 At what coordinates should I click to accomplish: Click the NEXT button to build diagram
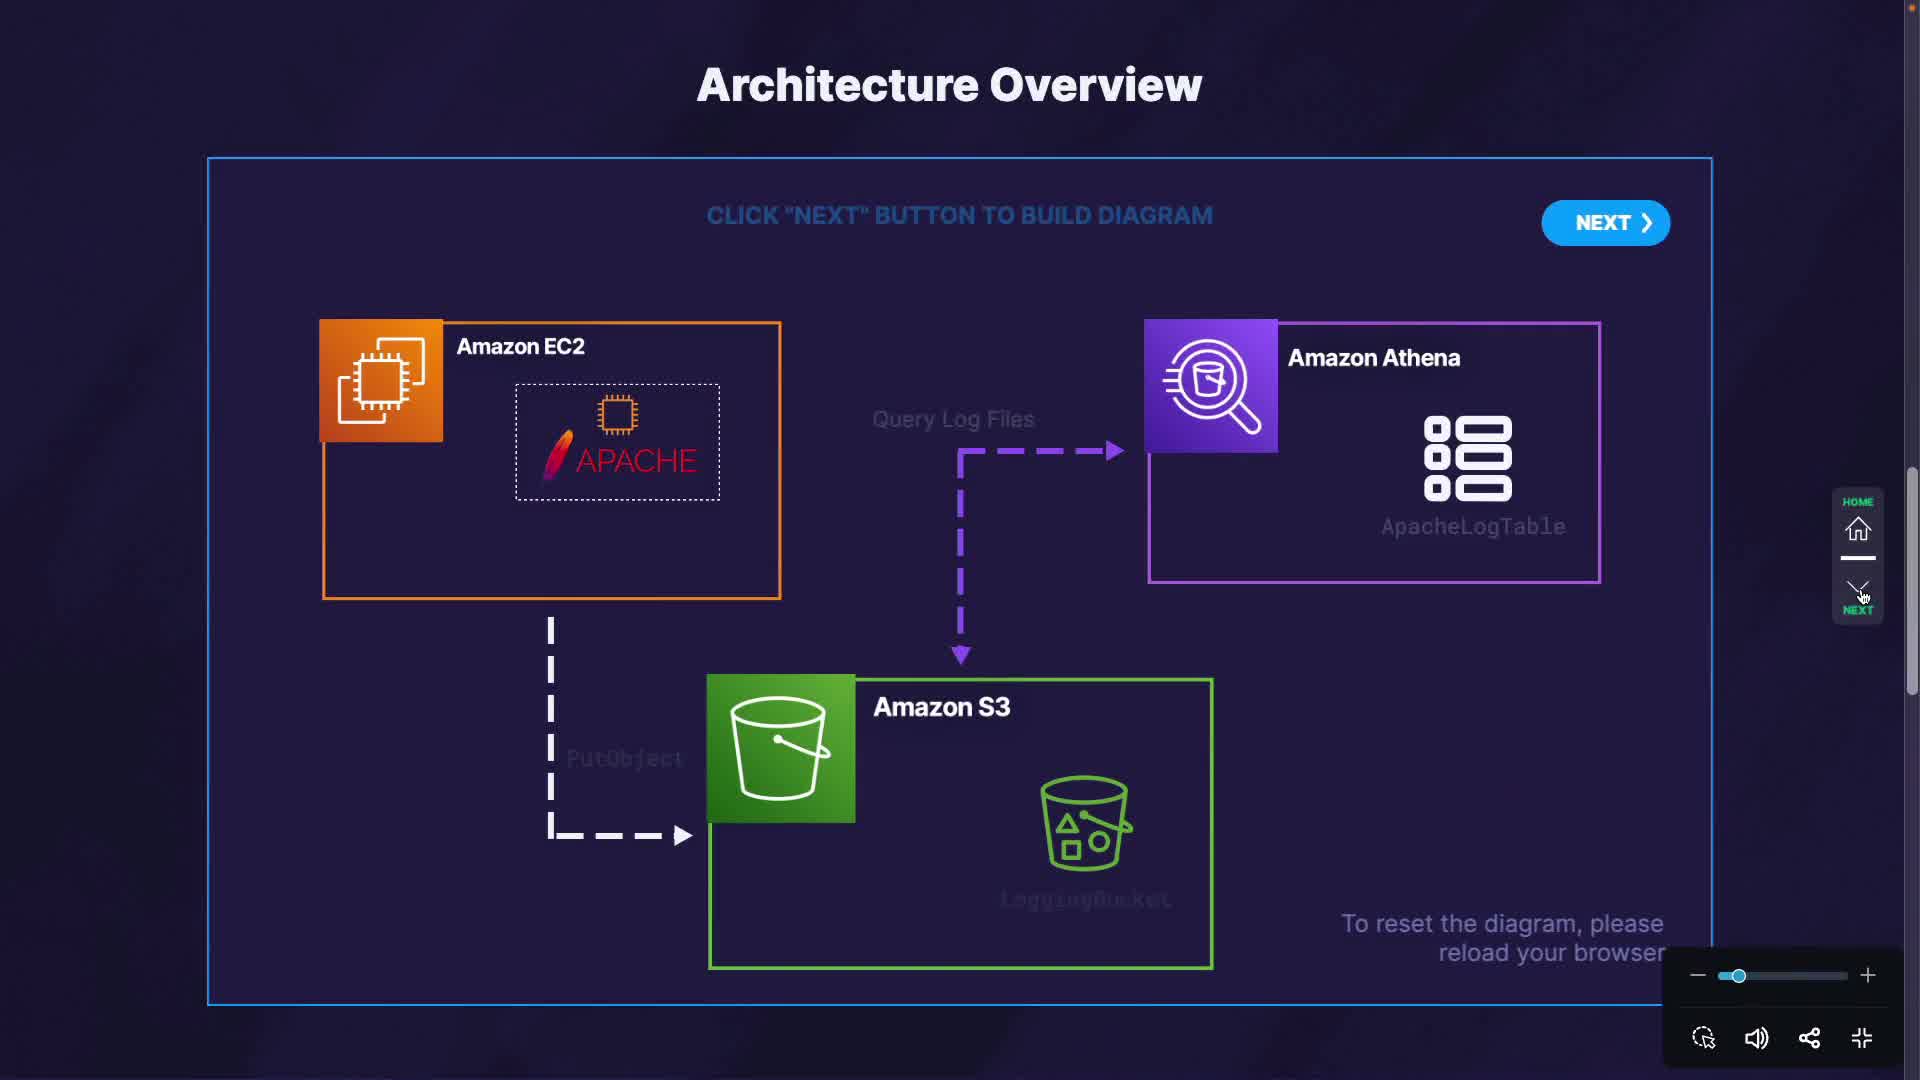click(x=1605, y=223)
